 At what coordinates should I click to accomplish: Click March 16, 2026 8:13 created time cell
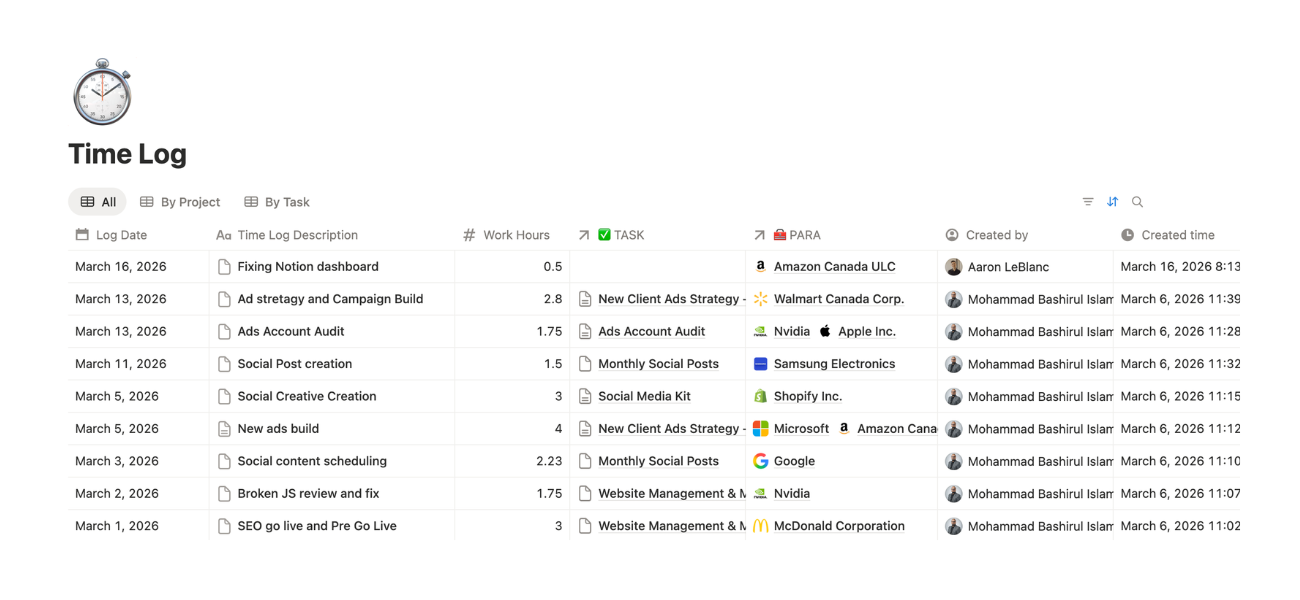coord(1177,267)
